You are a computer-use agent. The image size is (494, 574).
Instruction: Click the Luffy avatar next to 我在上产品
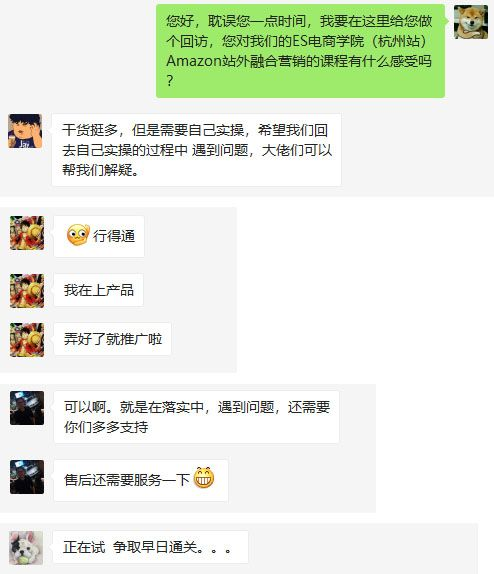tap(27, 291)
